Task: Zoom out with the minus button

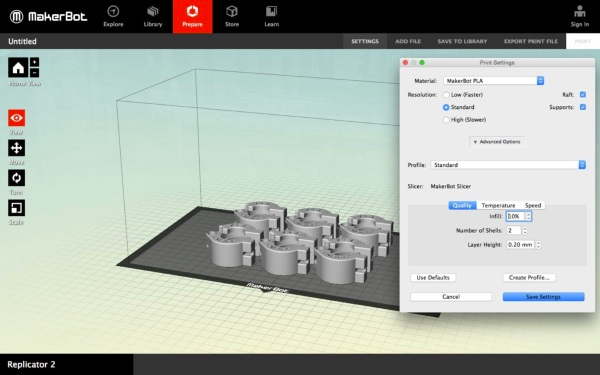Action: tap(34, 73)
